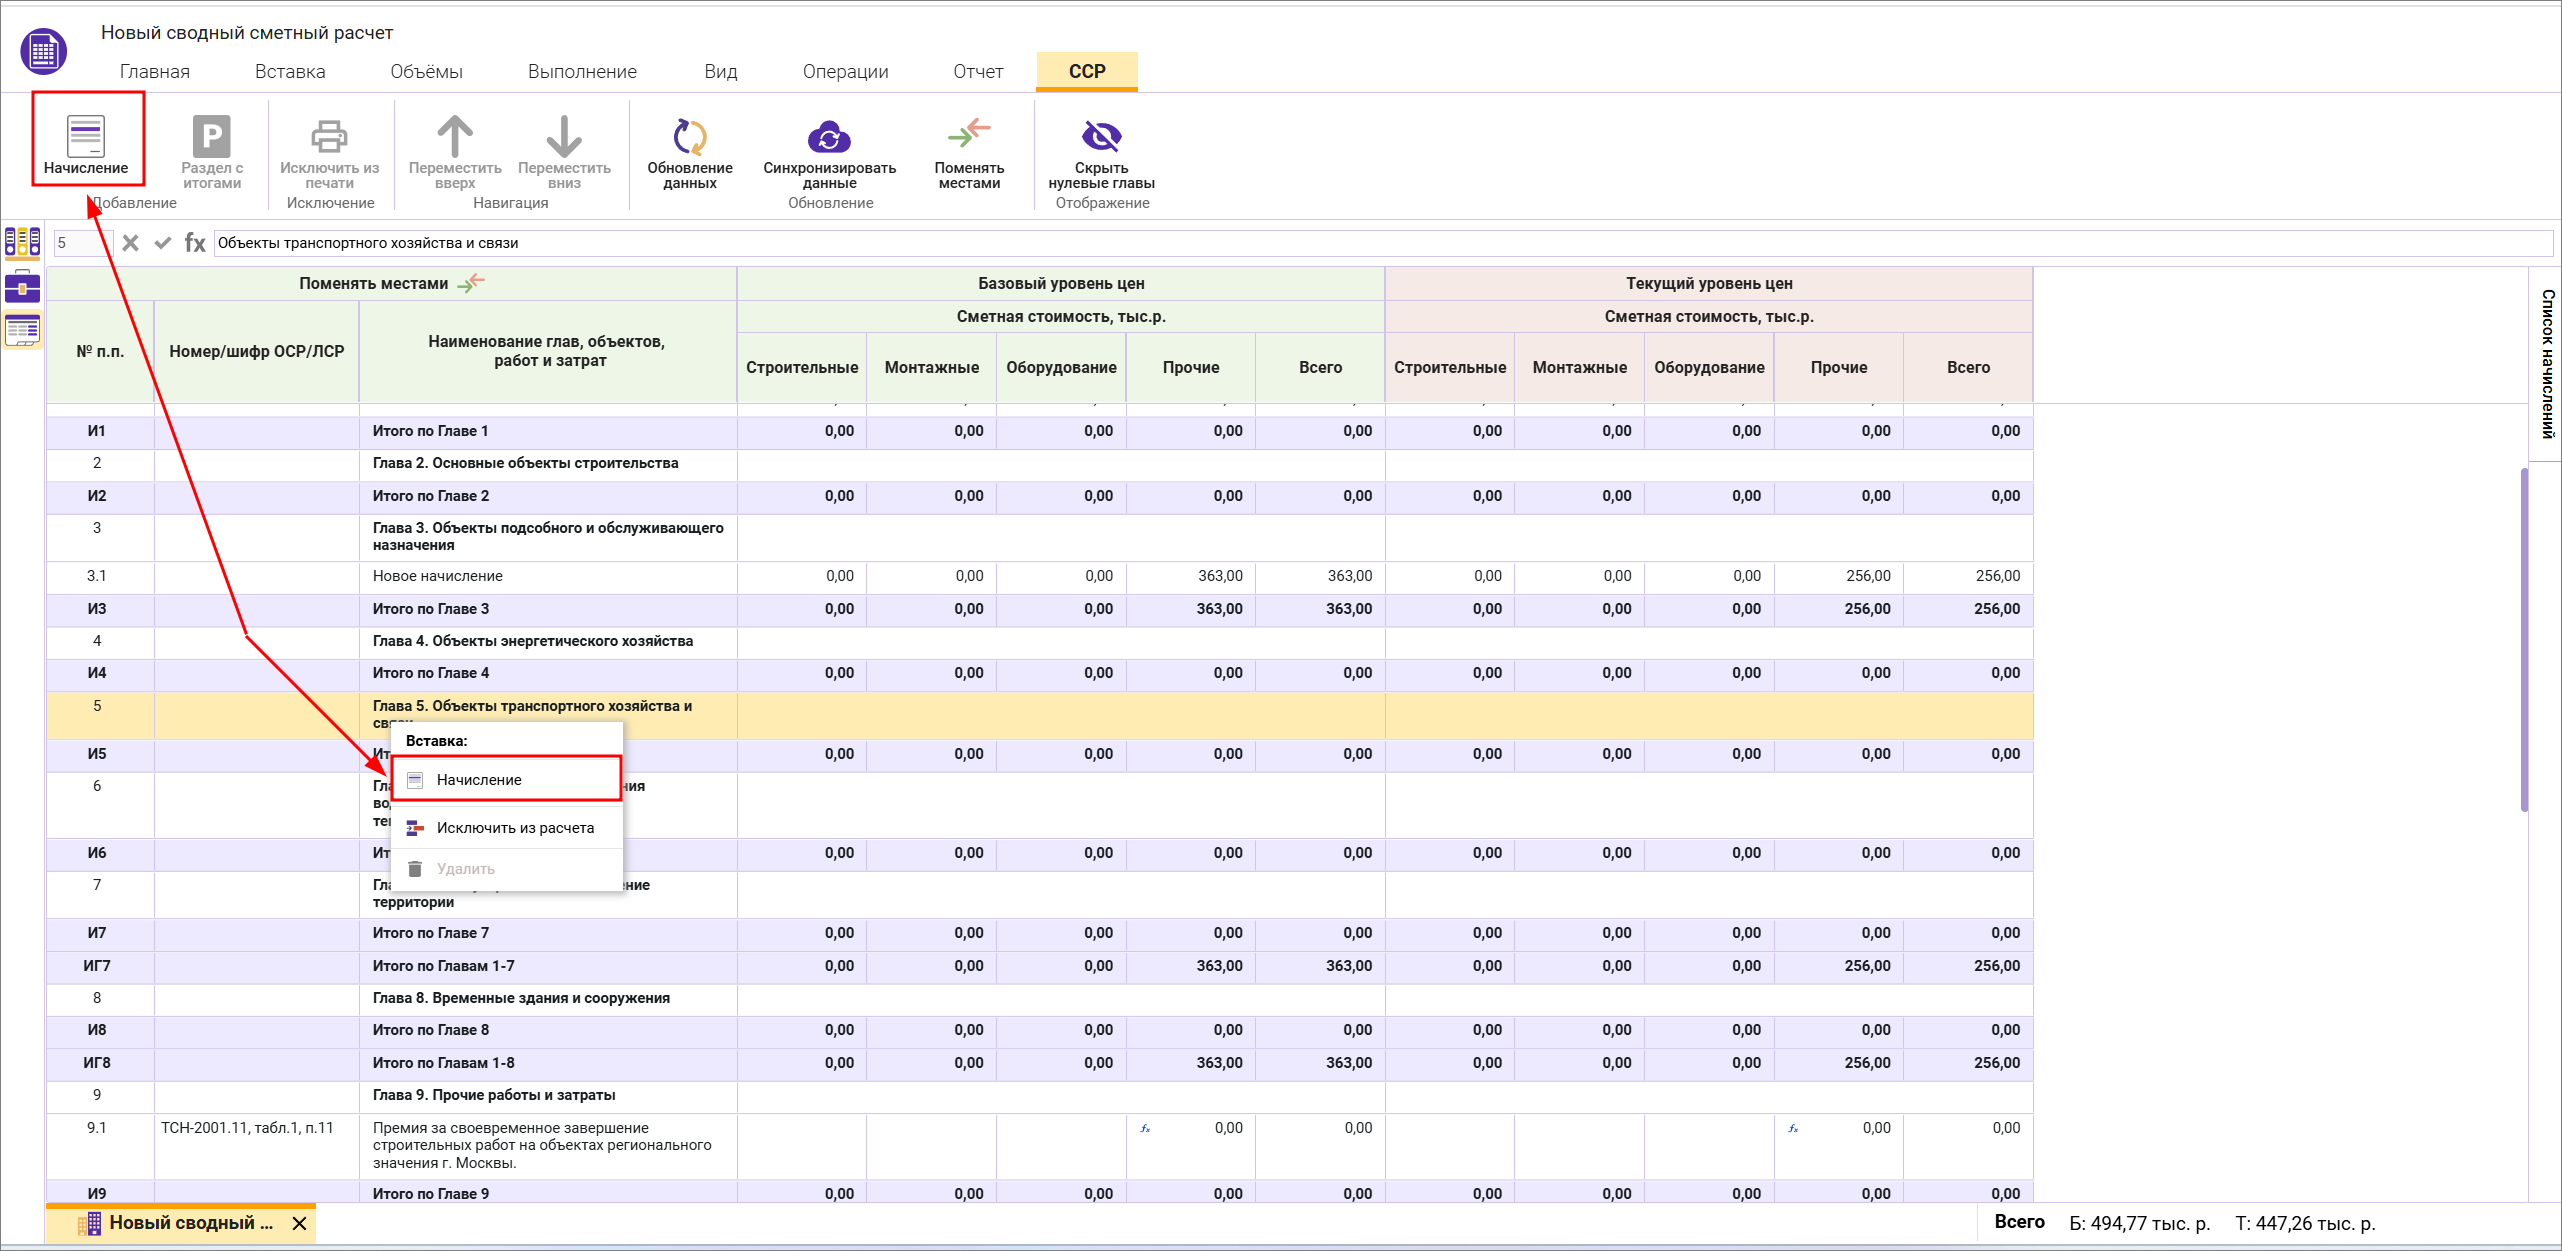The height and width of the screenshot is (1251, 2562).
Task: Choose Начисление in context menu
Action: coord(479,780)
